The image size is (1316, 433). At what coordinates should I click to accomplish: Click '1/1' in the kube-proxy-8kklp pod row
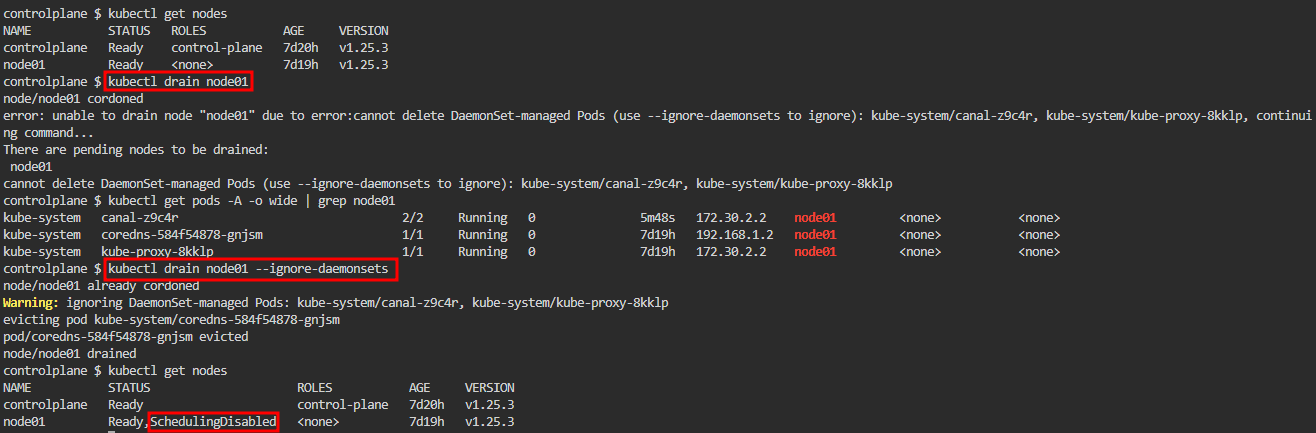point(412,252)
